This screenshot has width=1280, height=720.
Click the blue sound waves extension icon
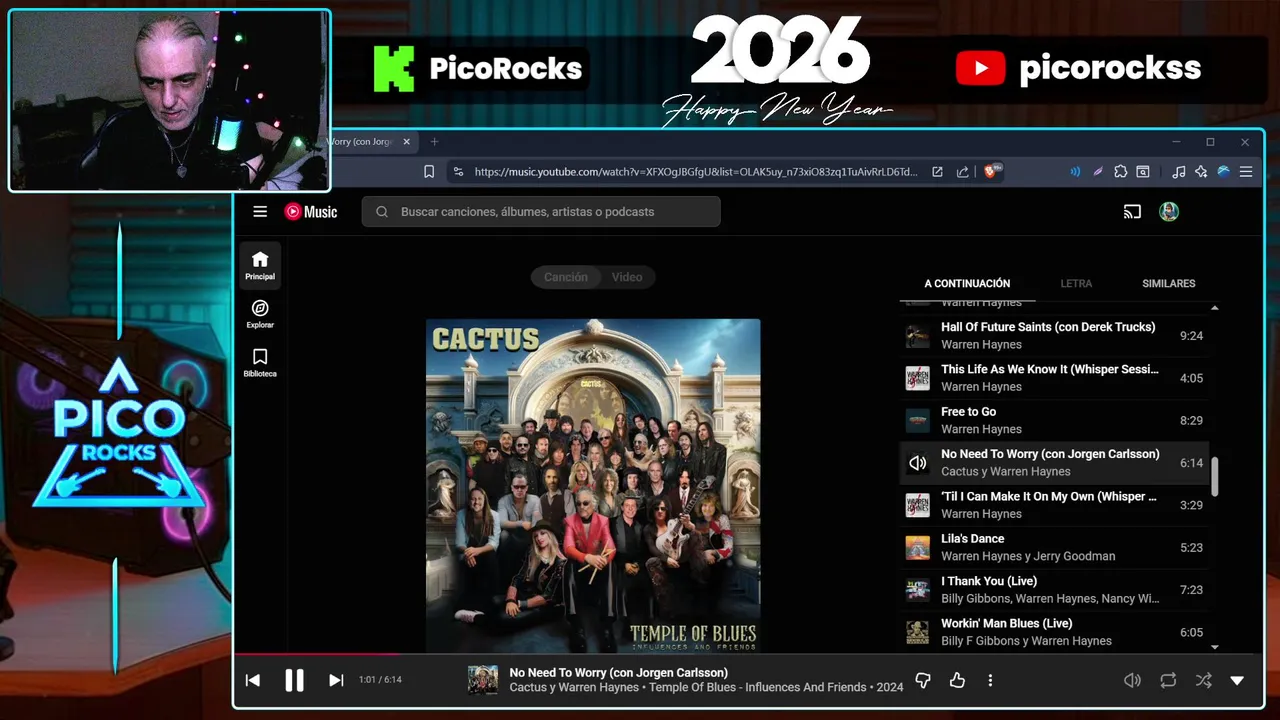click(x=1075, y=172)
